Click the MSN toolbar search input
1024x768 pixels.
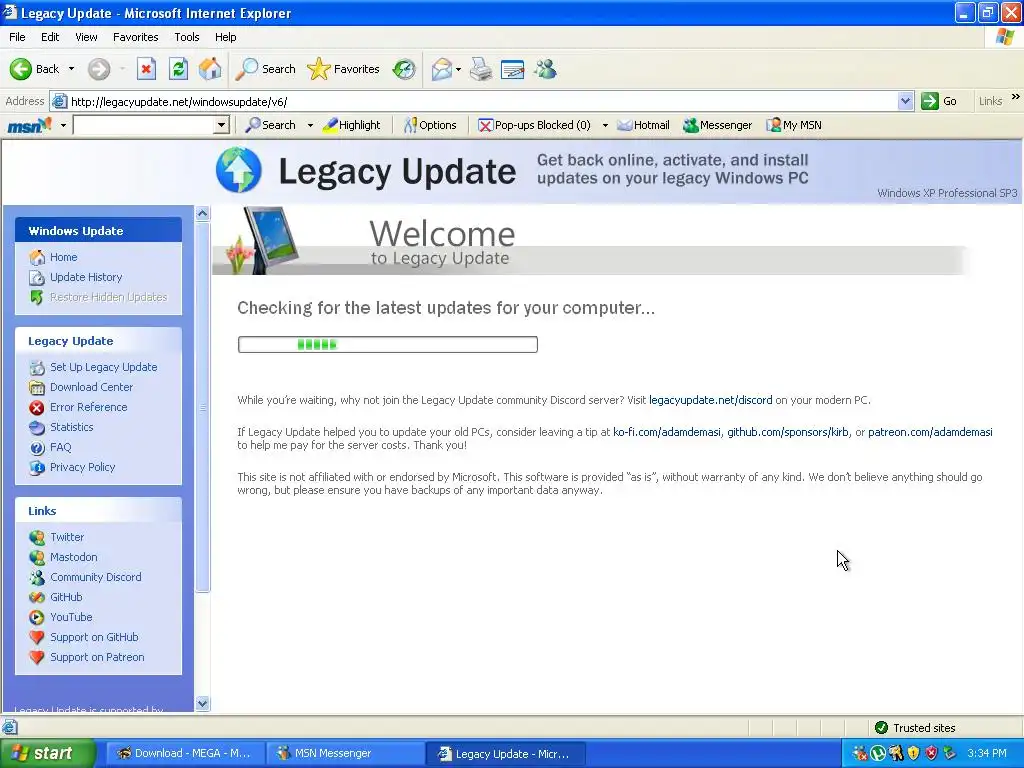coord(144,125)
